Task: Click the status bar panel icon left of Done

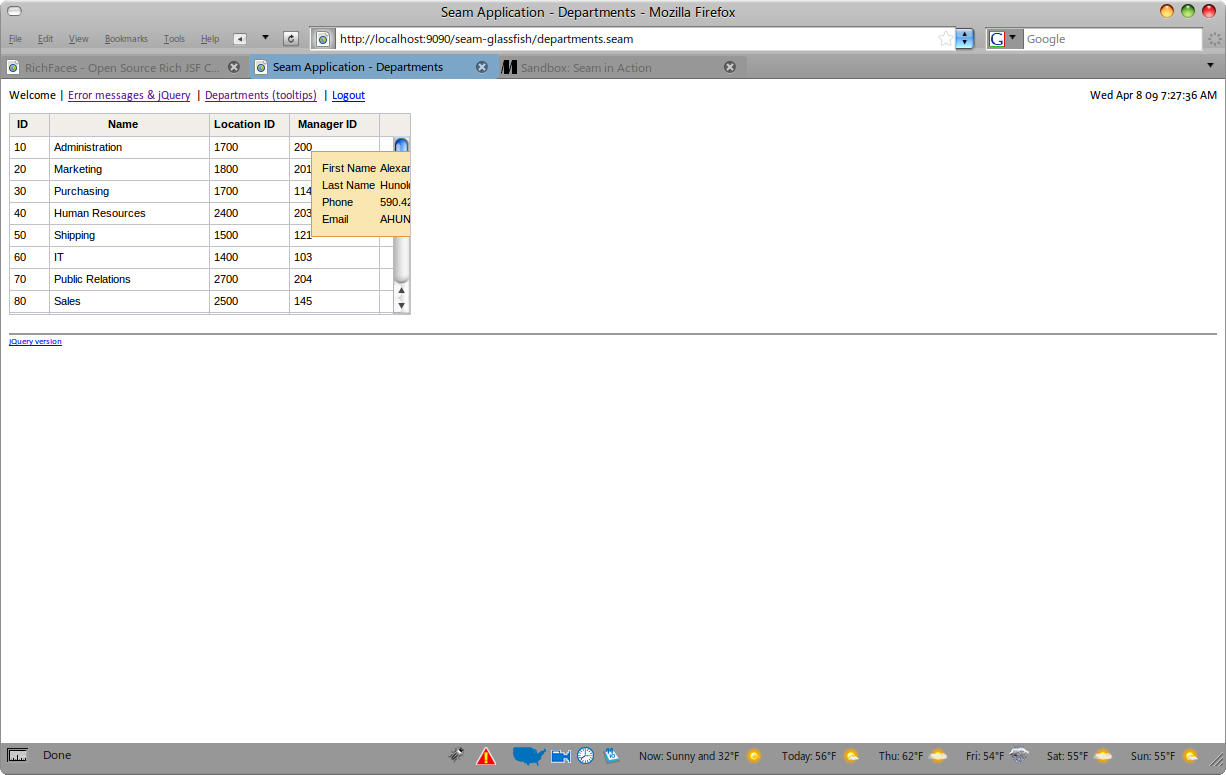Action: 16,755
